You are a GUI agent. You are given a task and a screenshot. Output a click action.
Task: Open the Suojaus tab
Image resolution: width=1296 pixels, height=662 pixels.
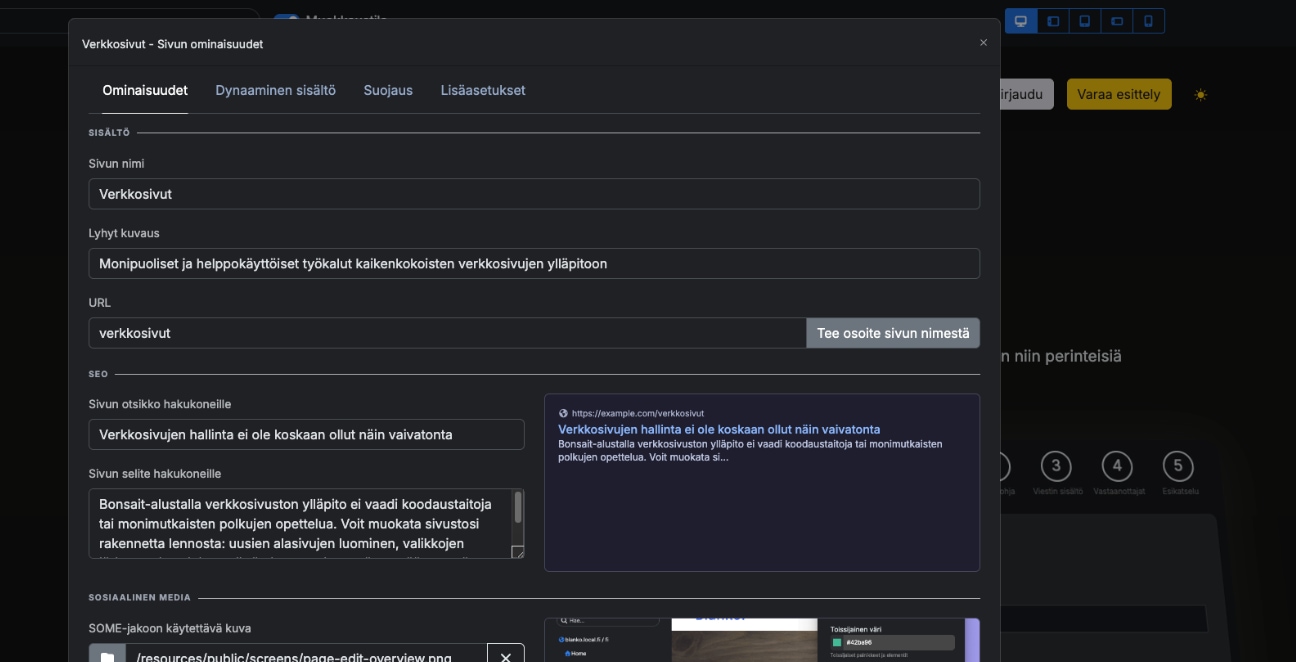tap(388, 90)
